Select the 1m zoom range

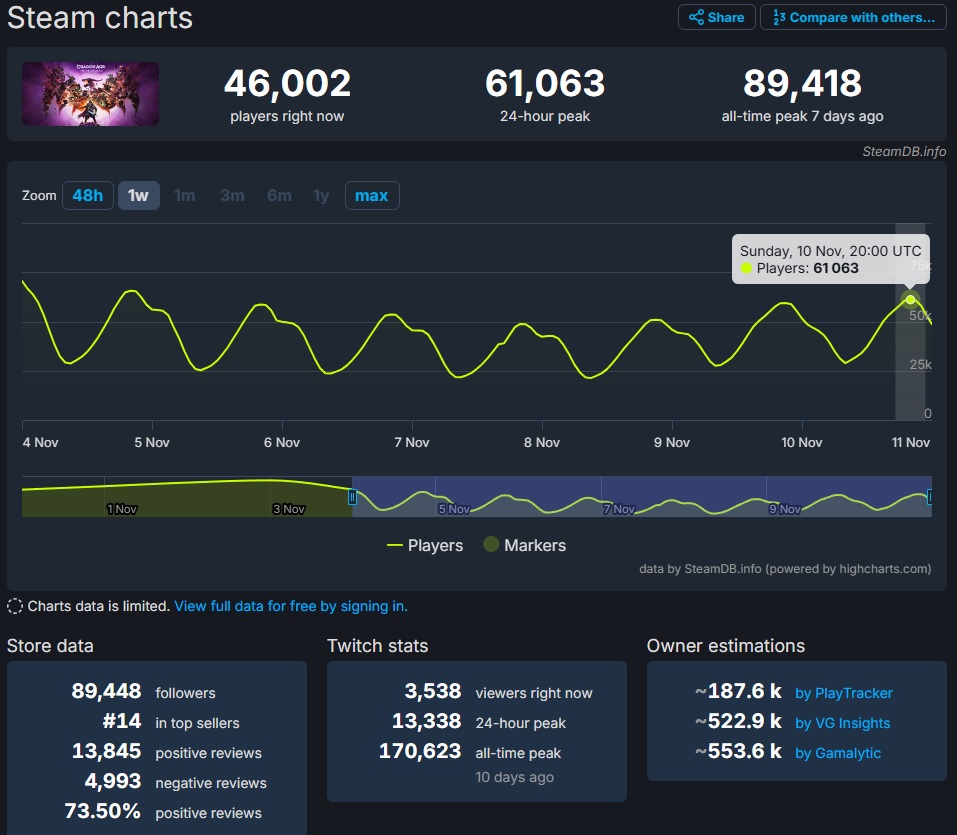184,195
